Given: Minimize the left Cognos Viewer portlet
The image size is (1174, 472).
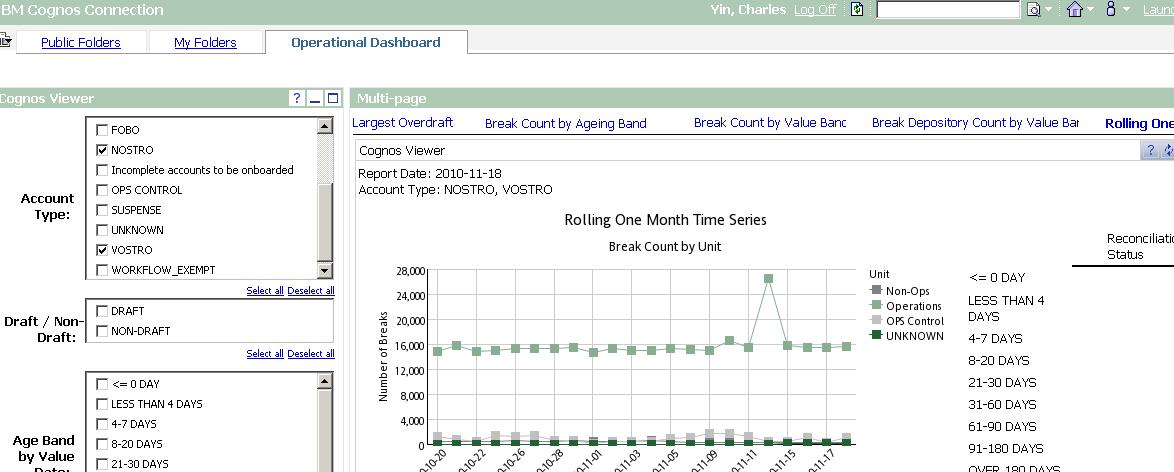Looking at the screenshot, I should pos(315,98).
